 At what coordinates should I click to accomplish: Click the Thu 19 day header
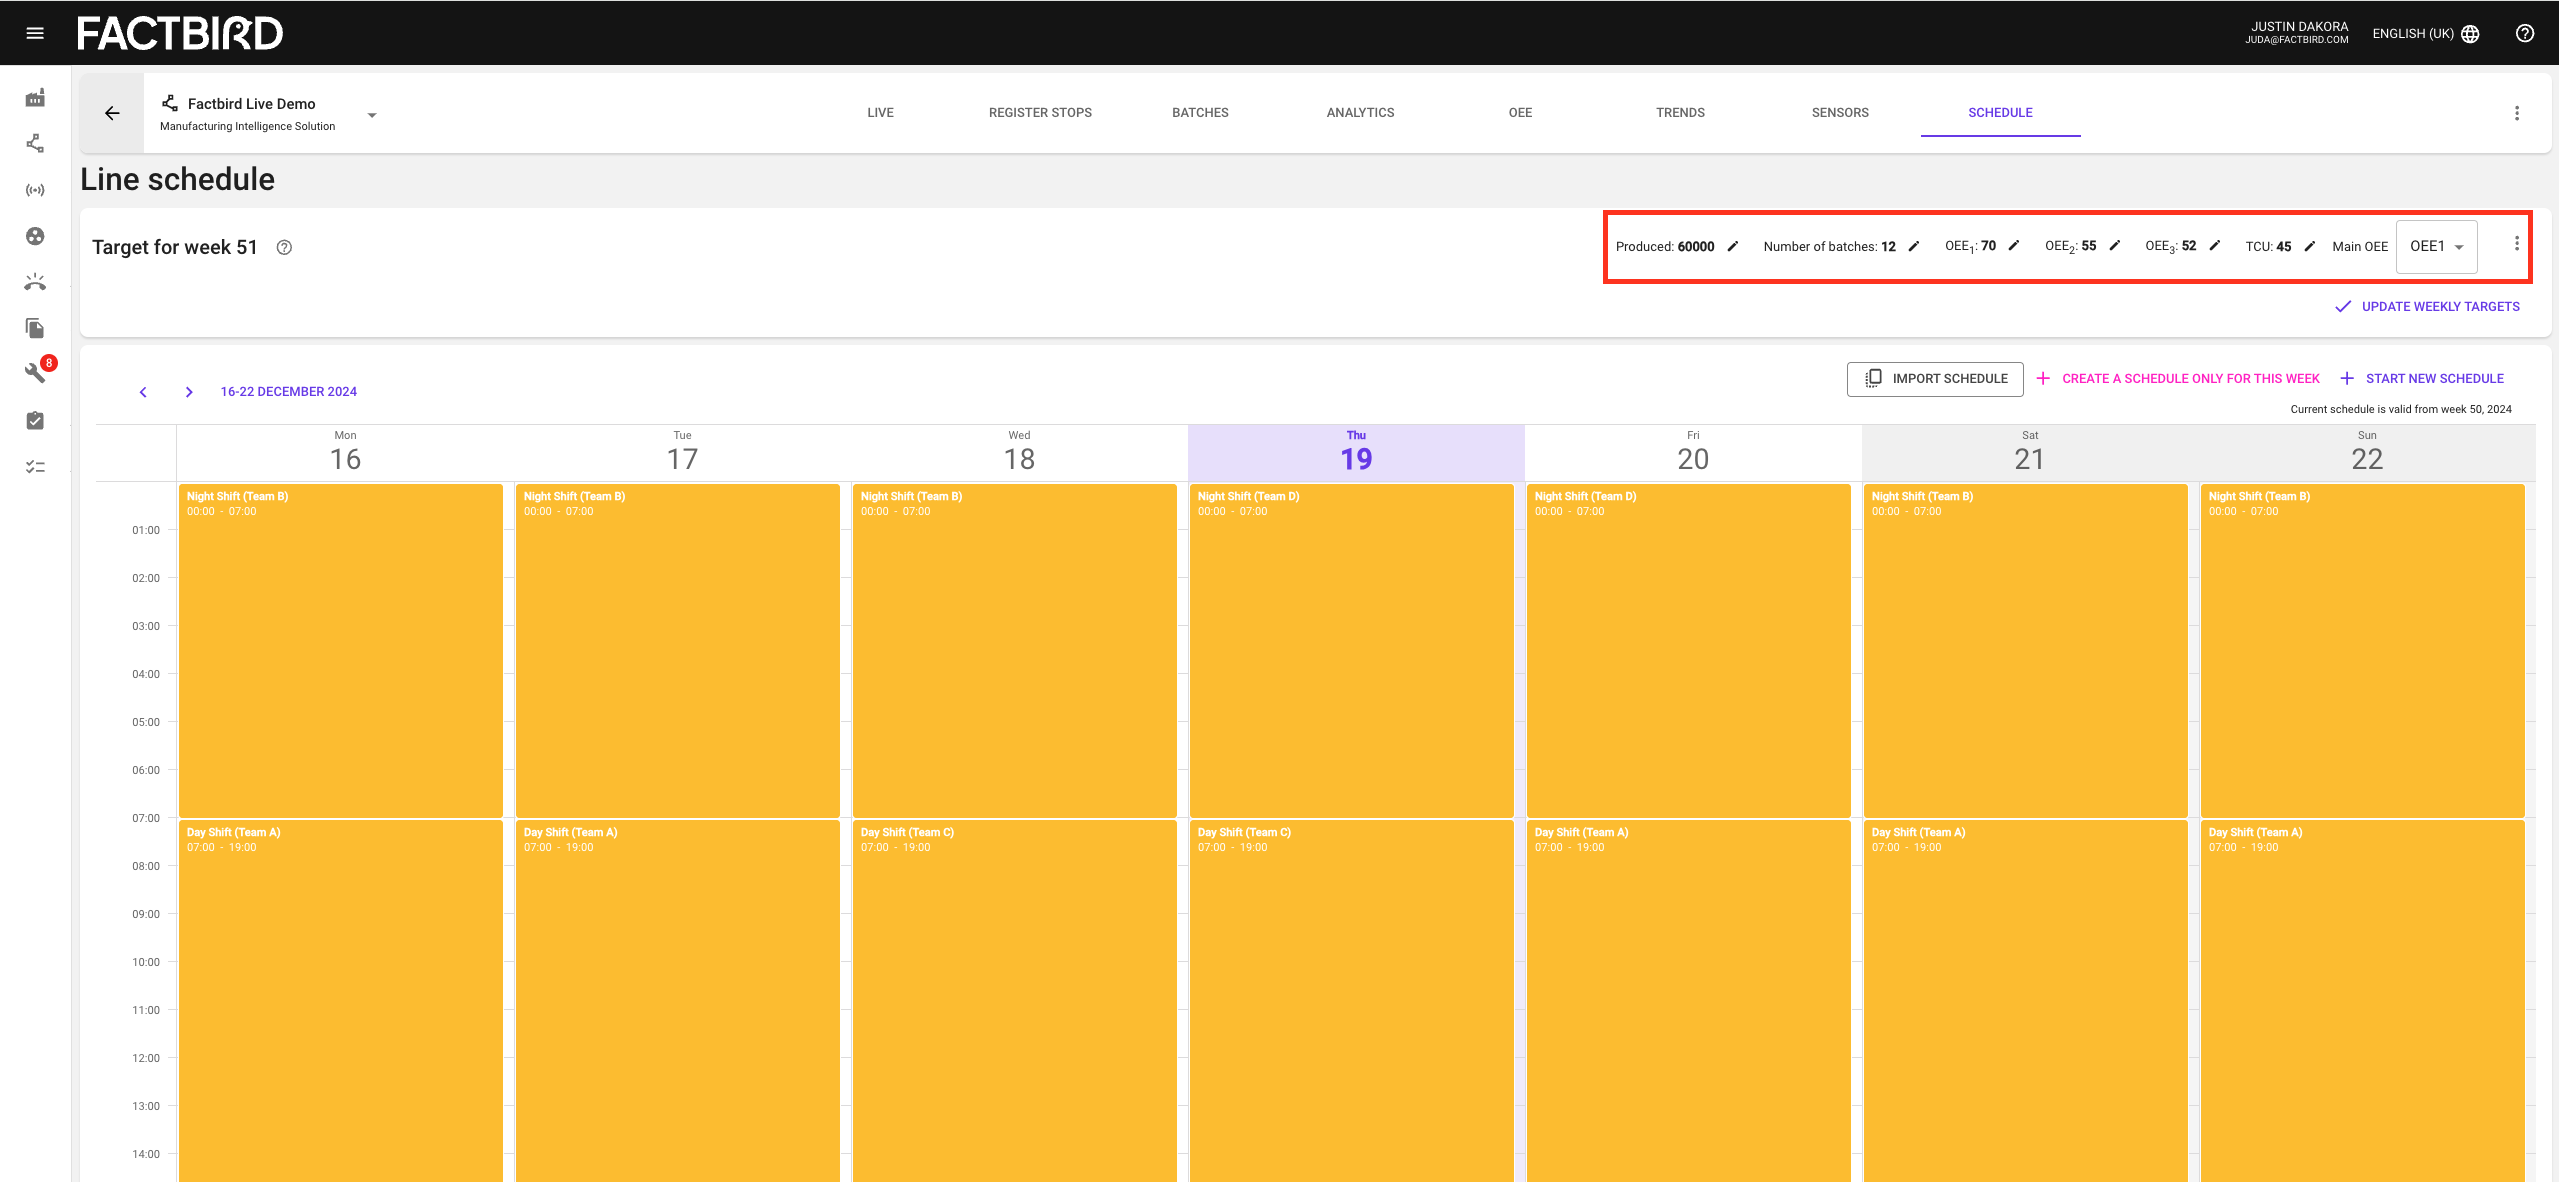(1356, 452)
